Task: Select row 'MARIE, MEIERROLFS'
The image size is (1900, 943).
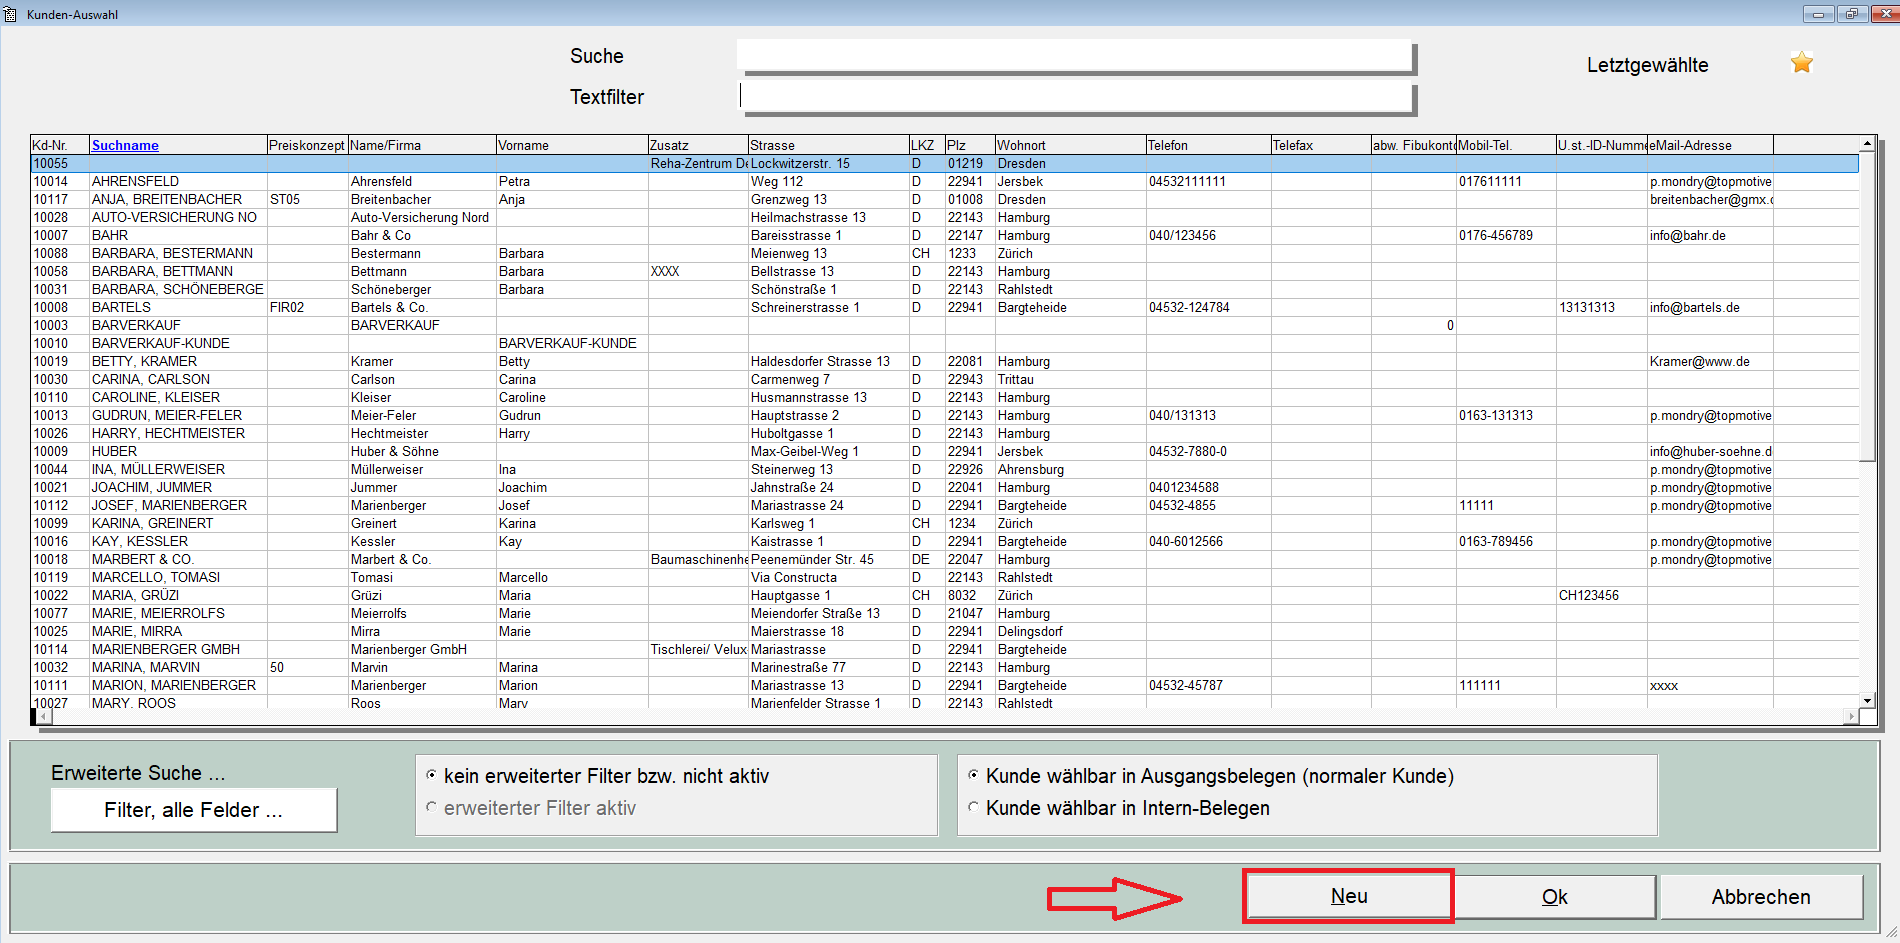Action: tap(945, 613)
